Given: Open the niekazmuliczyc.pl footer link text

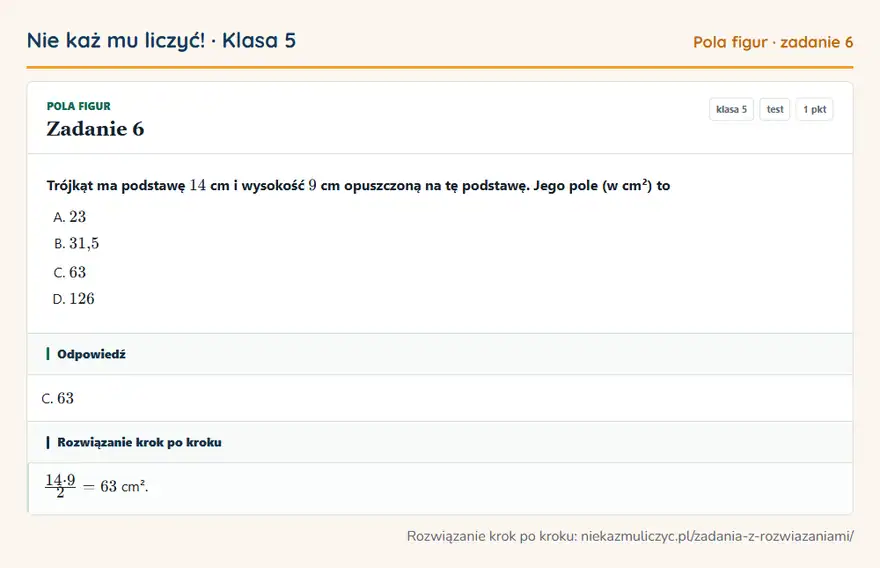Looking at the screenshot, I should click(717, 536).
